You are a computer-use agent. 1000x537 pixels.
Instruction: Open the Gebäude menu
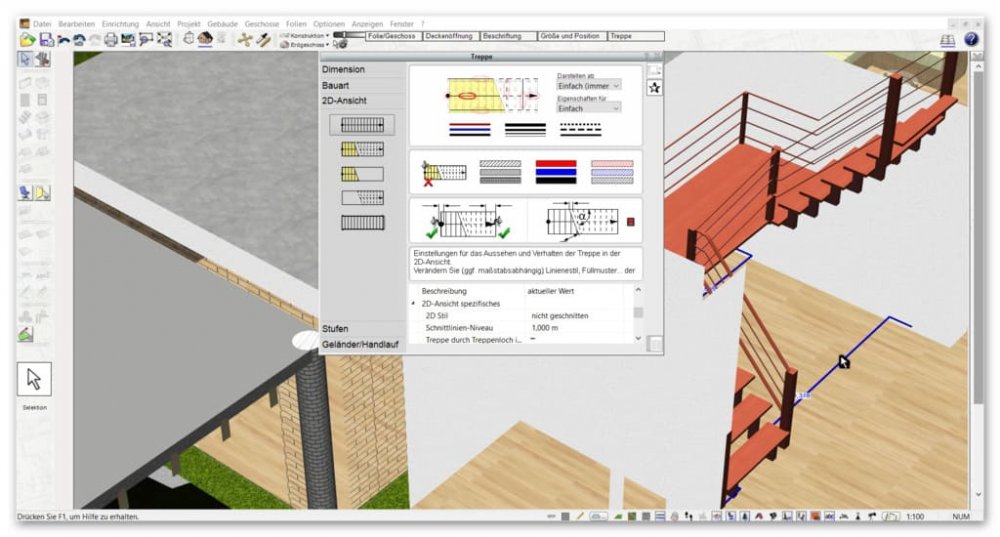click(x=223, y=24)
